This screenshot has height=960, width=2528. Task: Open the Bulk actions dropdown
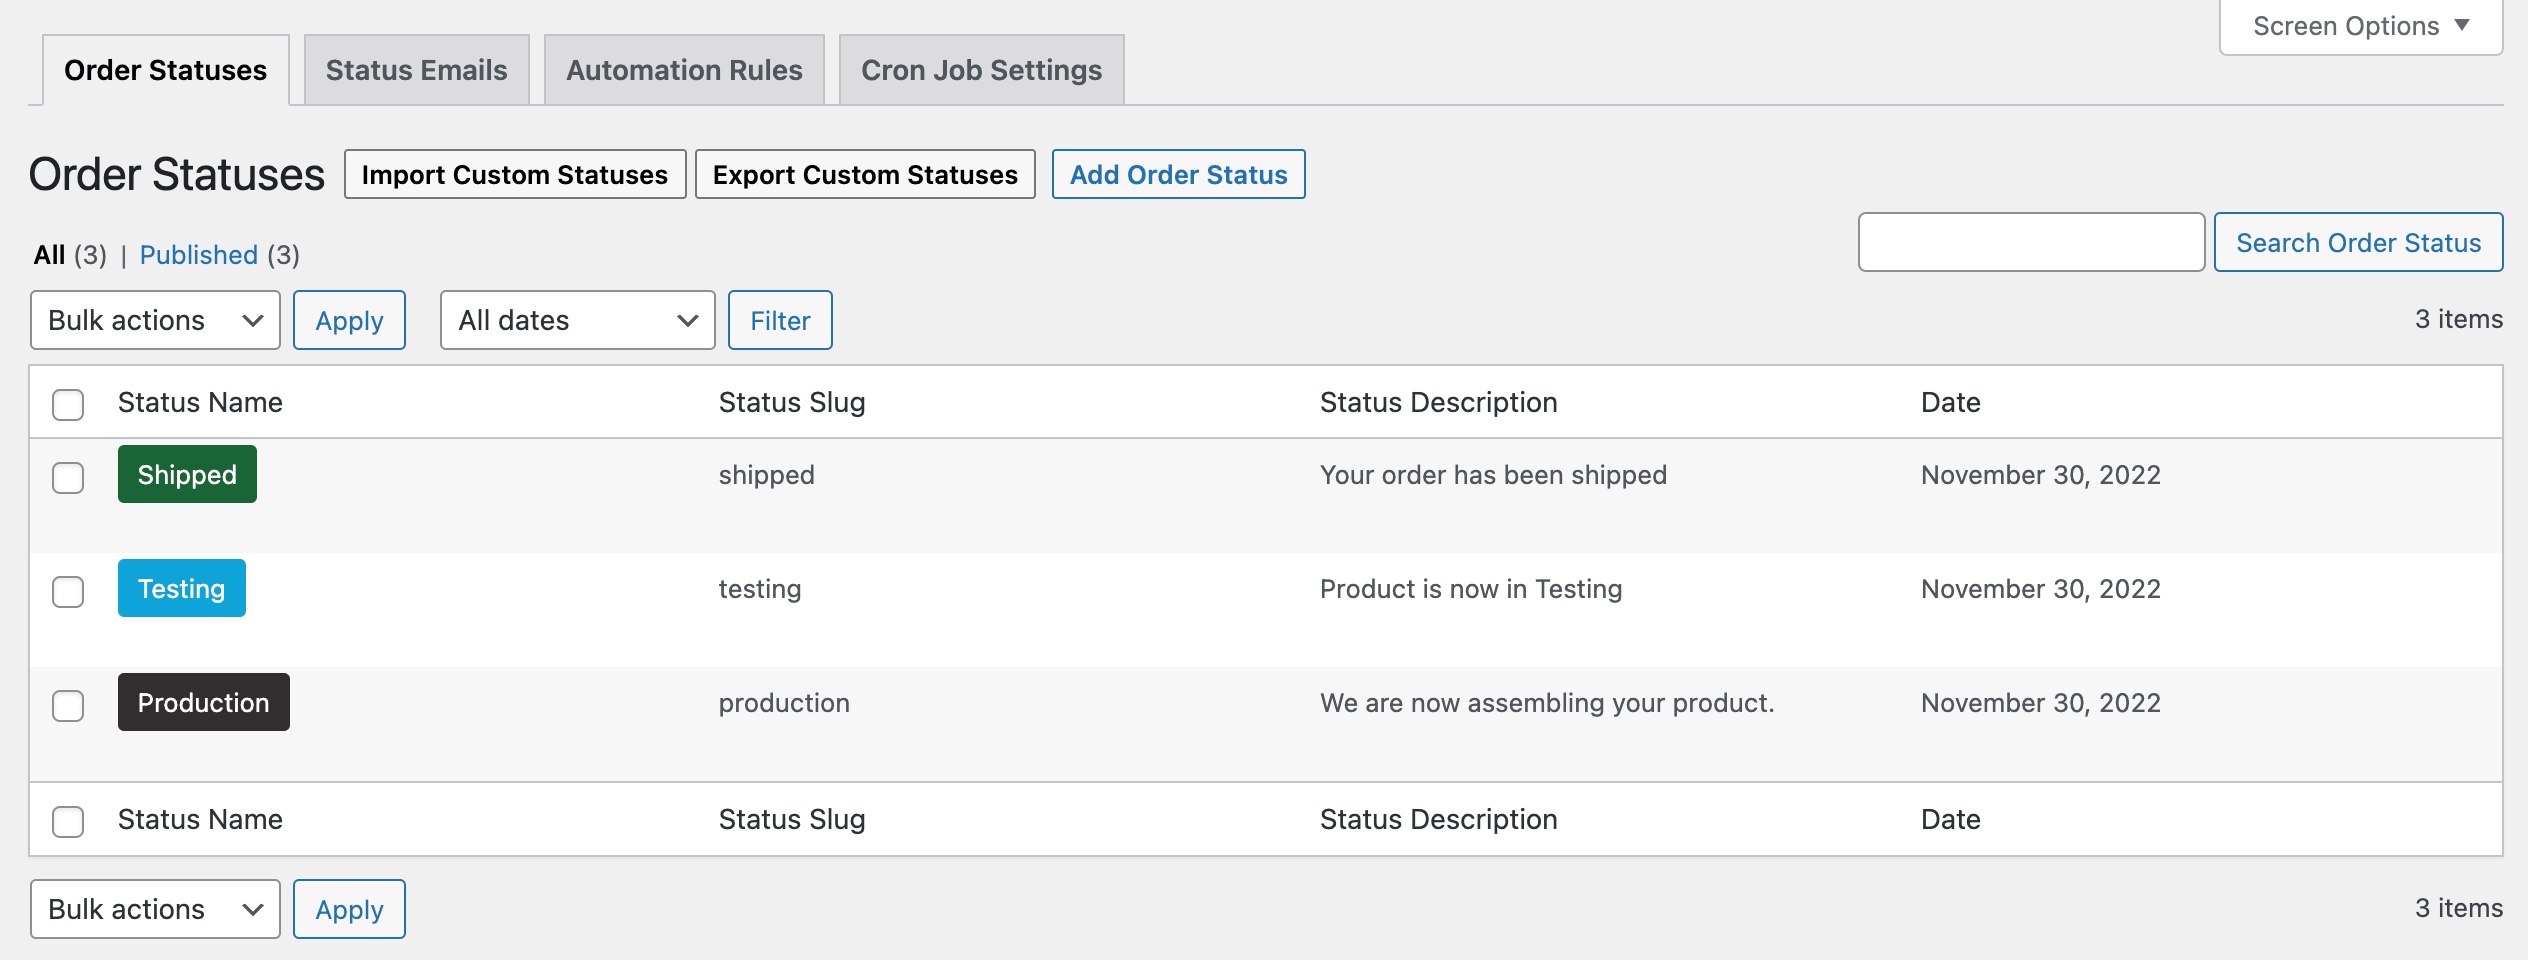pyautogui.click(x=154, y=320)
